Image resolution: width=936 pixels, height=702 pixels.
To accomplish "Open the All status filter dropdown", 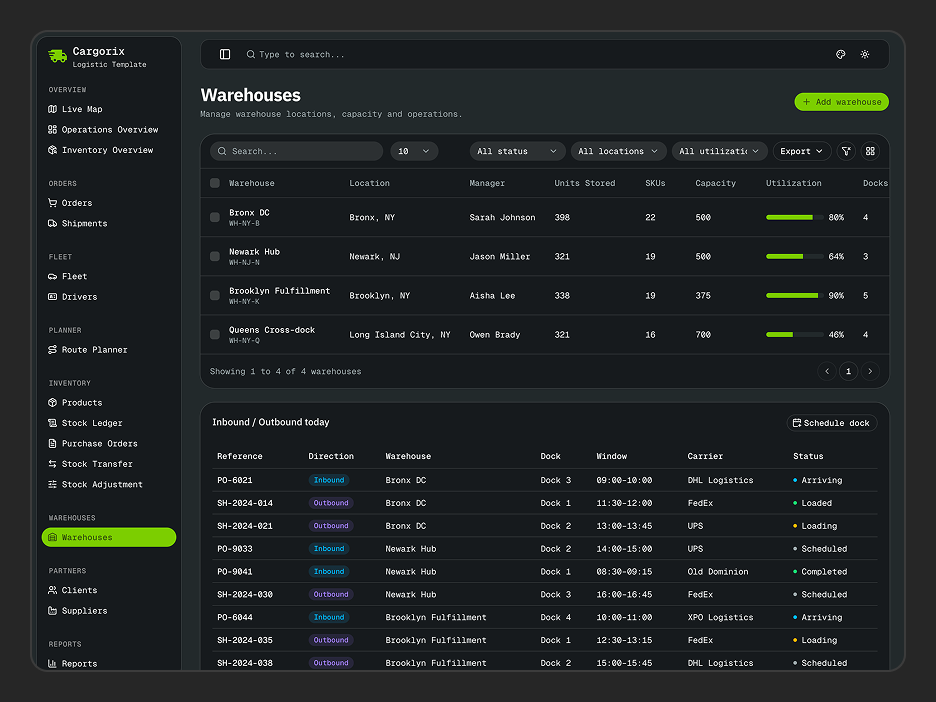I will point(517,151).
